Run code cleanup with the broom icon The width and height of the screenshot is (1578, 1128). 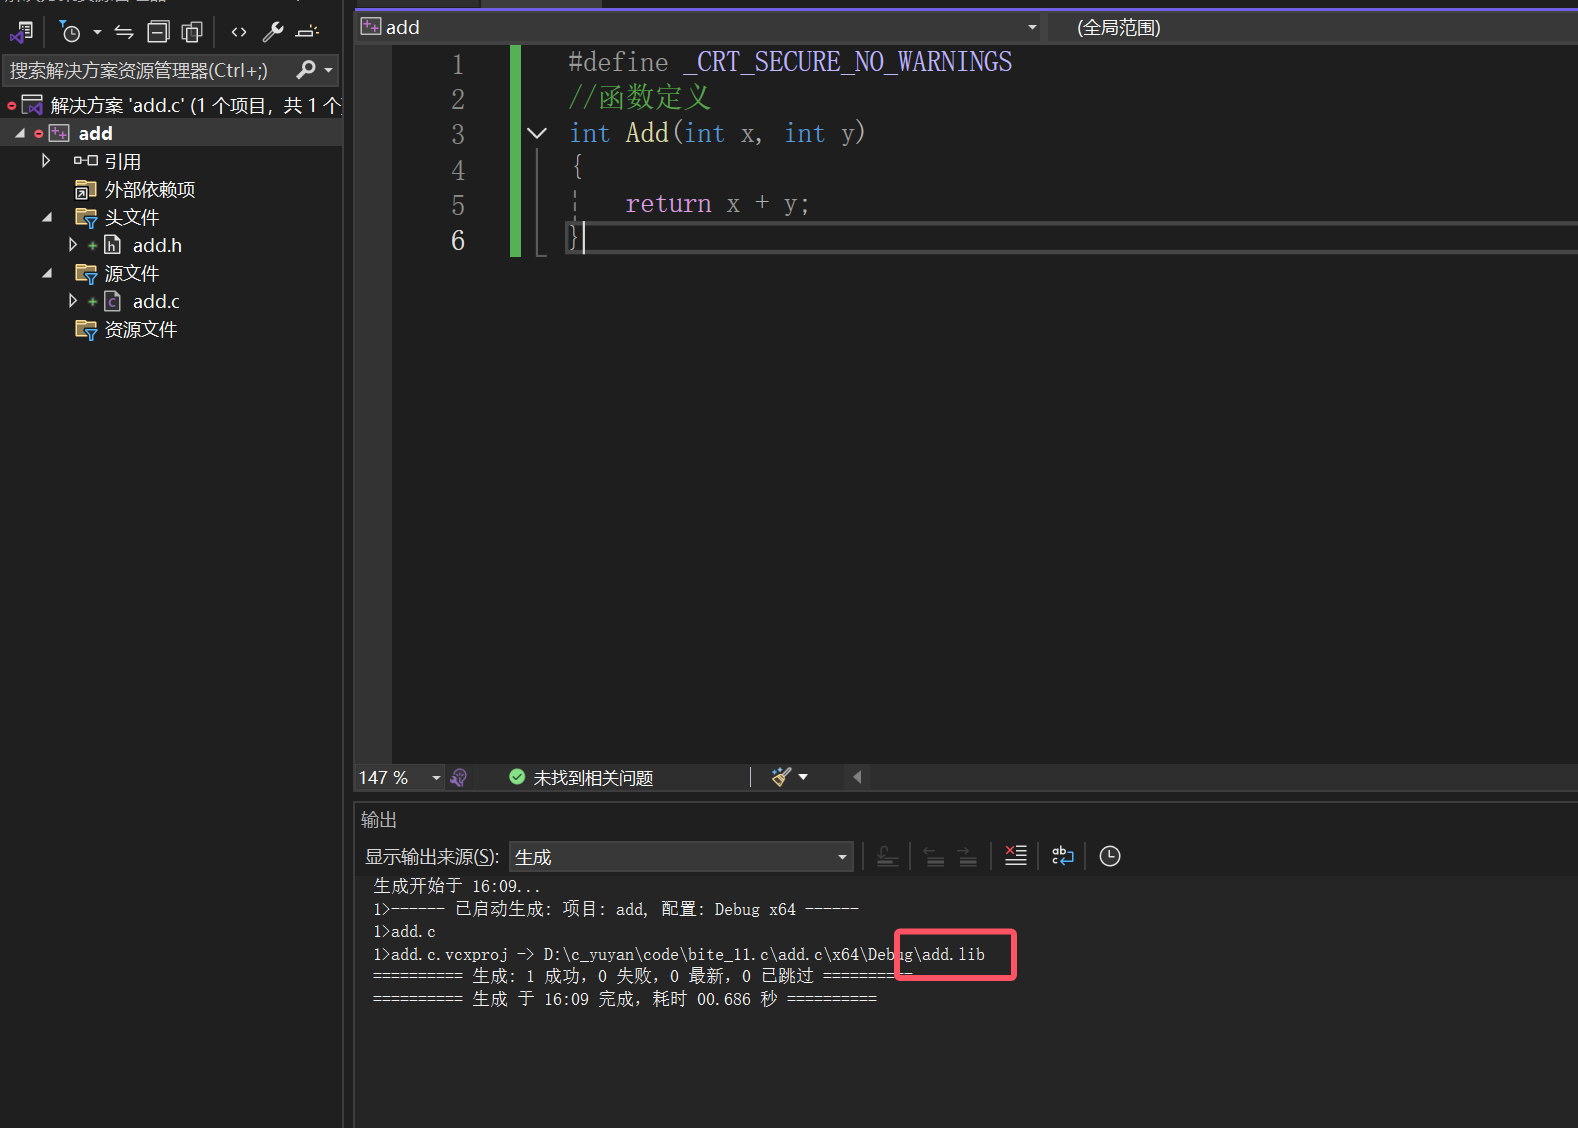pos(781,777)
